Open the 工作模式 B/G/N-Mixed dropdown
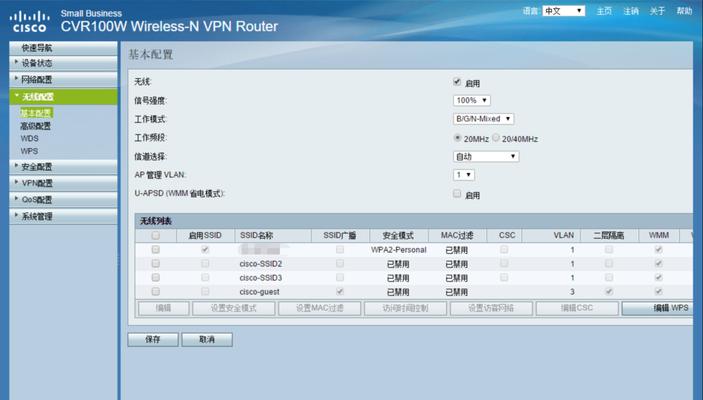703x400 pixels. (483, 119)
